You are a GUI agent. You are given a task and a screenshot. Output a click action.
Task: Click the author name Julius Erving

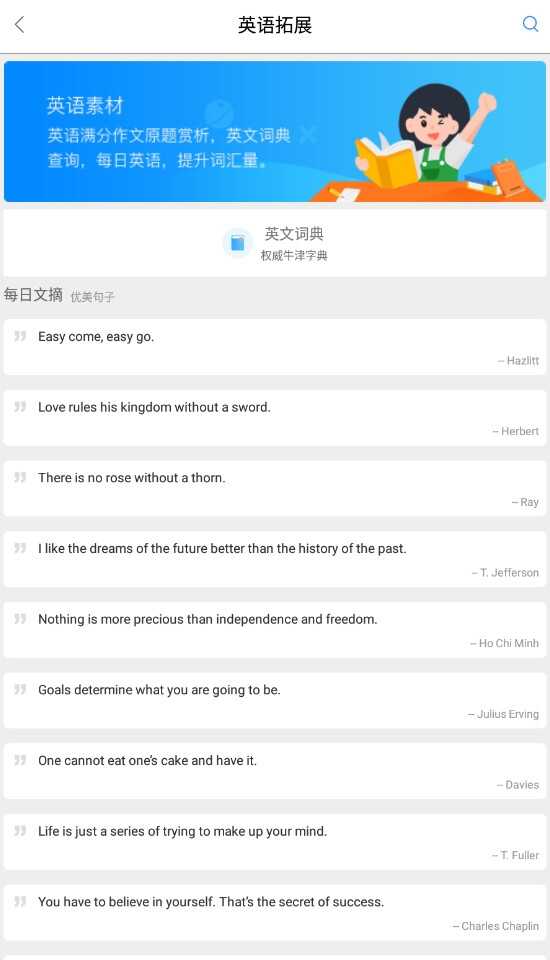pyautogui.click(x=508, y=714)
